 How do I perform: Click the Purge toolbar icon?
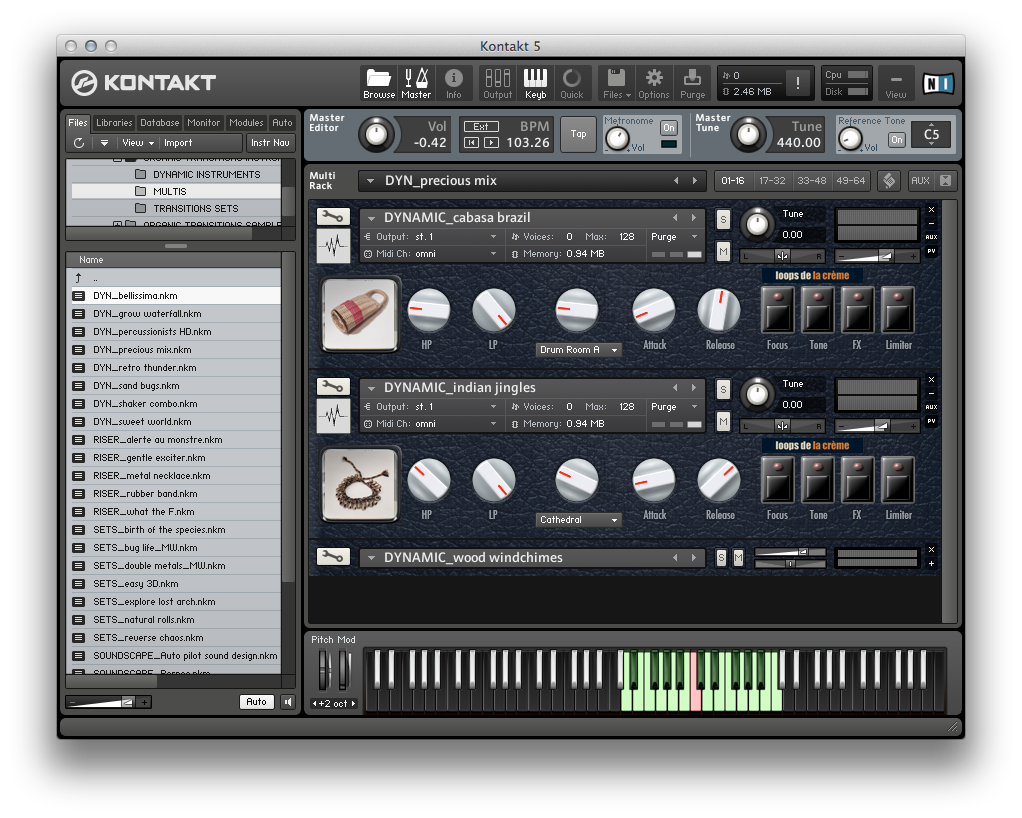[x=692, y=83]
